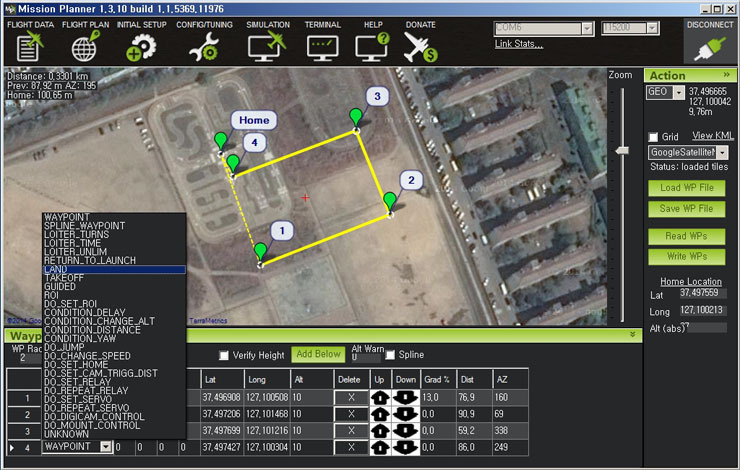Click the Disconnect plug icon
Image resolution: width=740 pixels, height=470 pixels.
tap(710, 50)
